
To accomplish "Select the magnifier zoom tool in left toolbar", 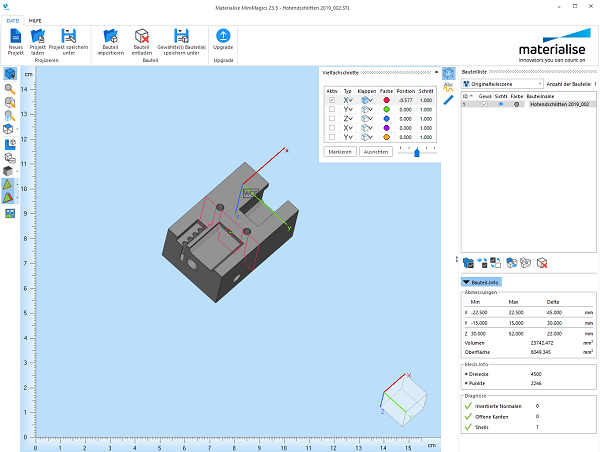I will tap(10, 89).
